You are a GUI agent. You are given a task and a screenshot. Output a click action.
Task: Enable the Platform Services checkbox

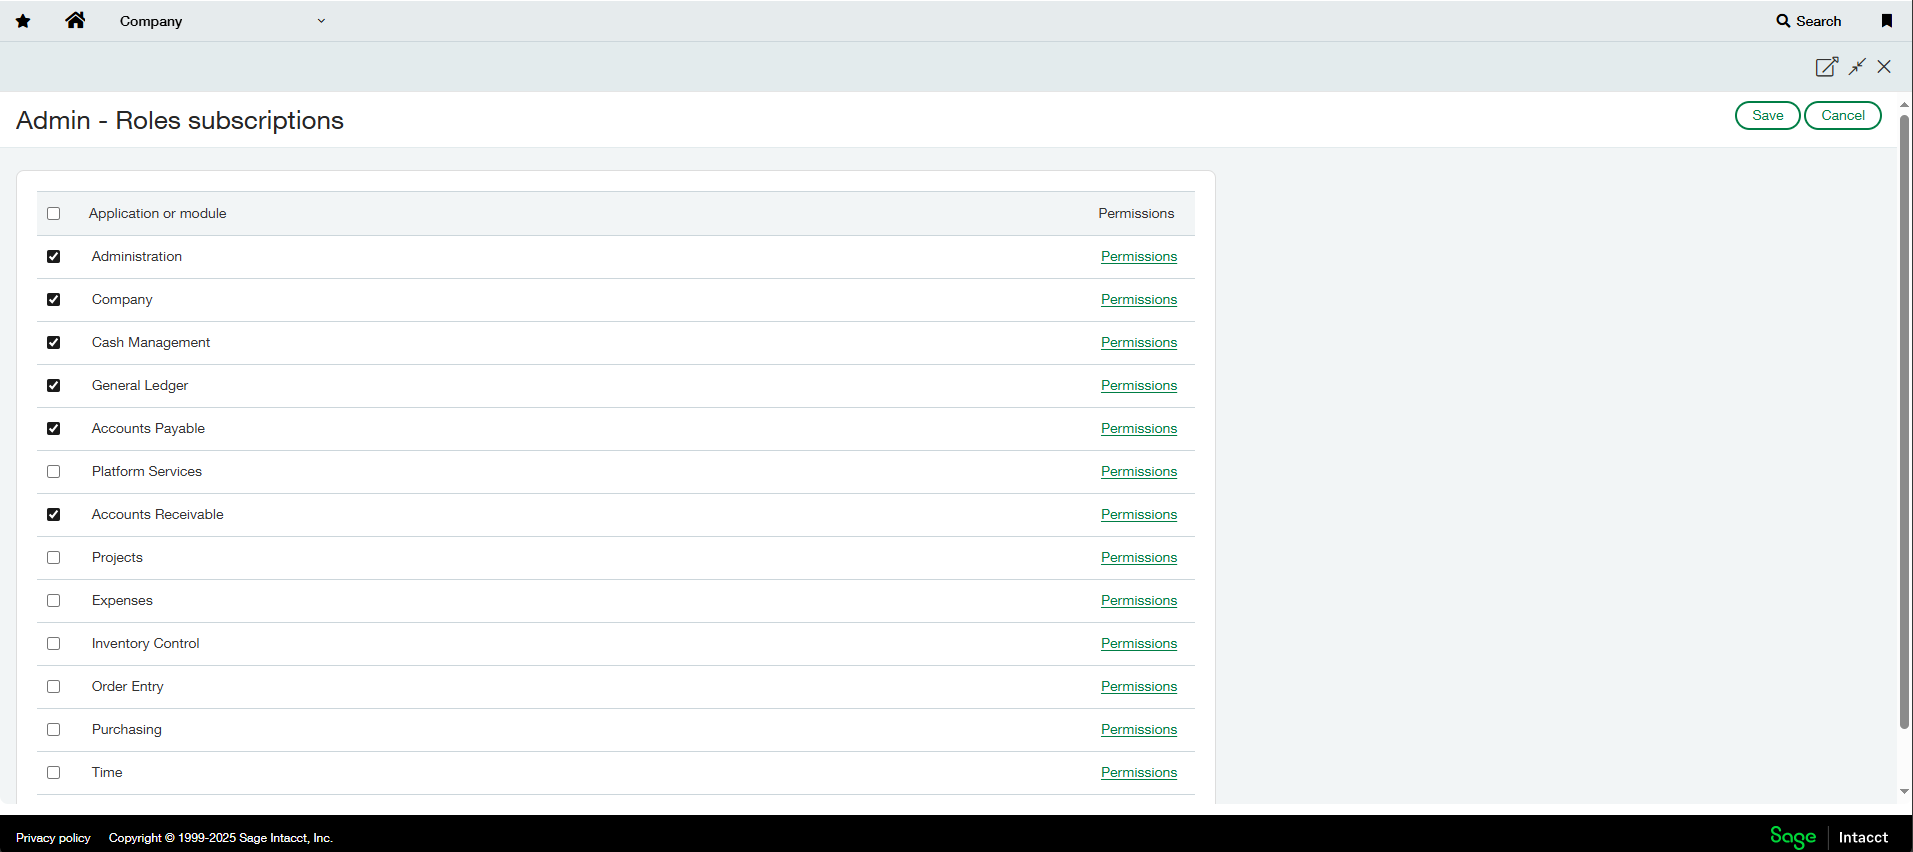pos(54,472)
